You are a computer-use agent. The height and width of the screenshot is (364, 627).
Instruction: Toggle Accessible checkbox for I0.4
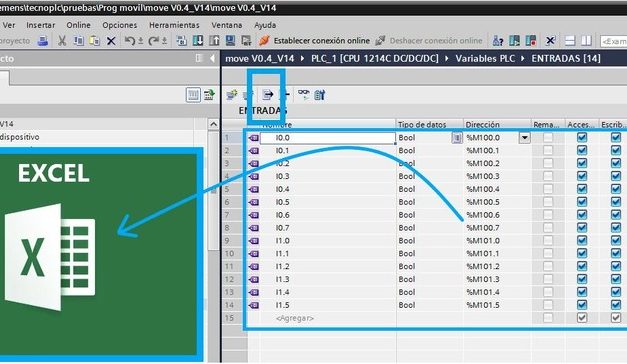coord(582,189)
